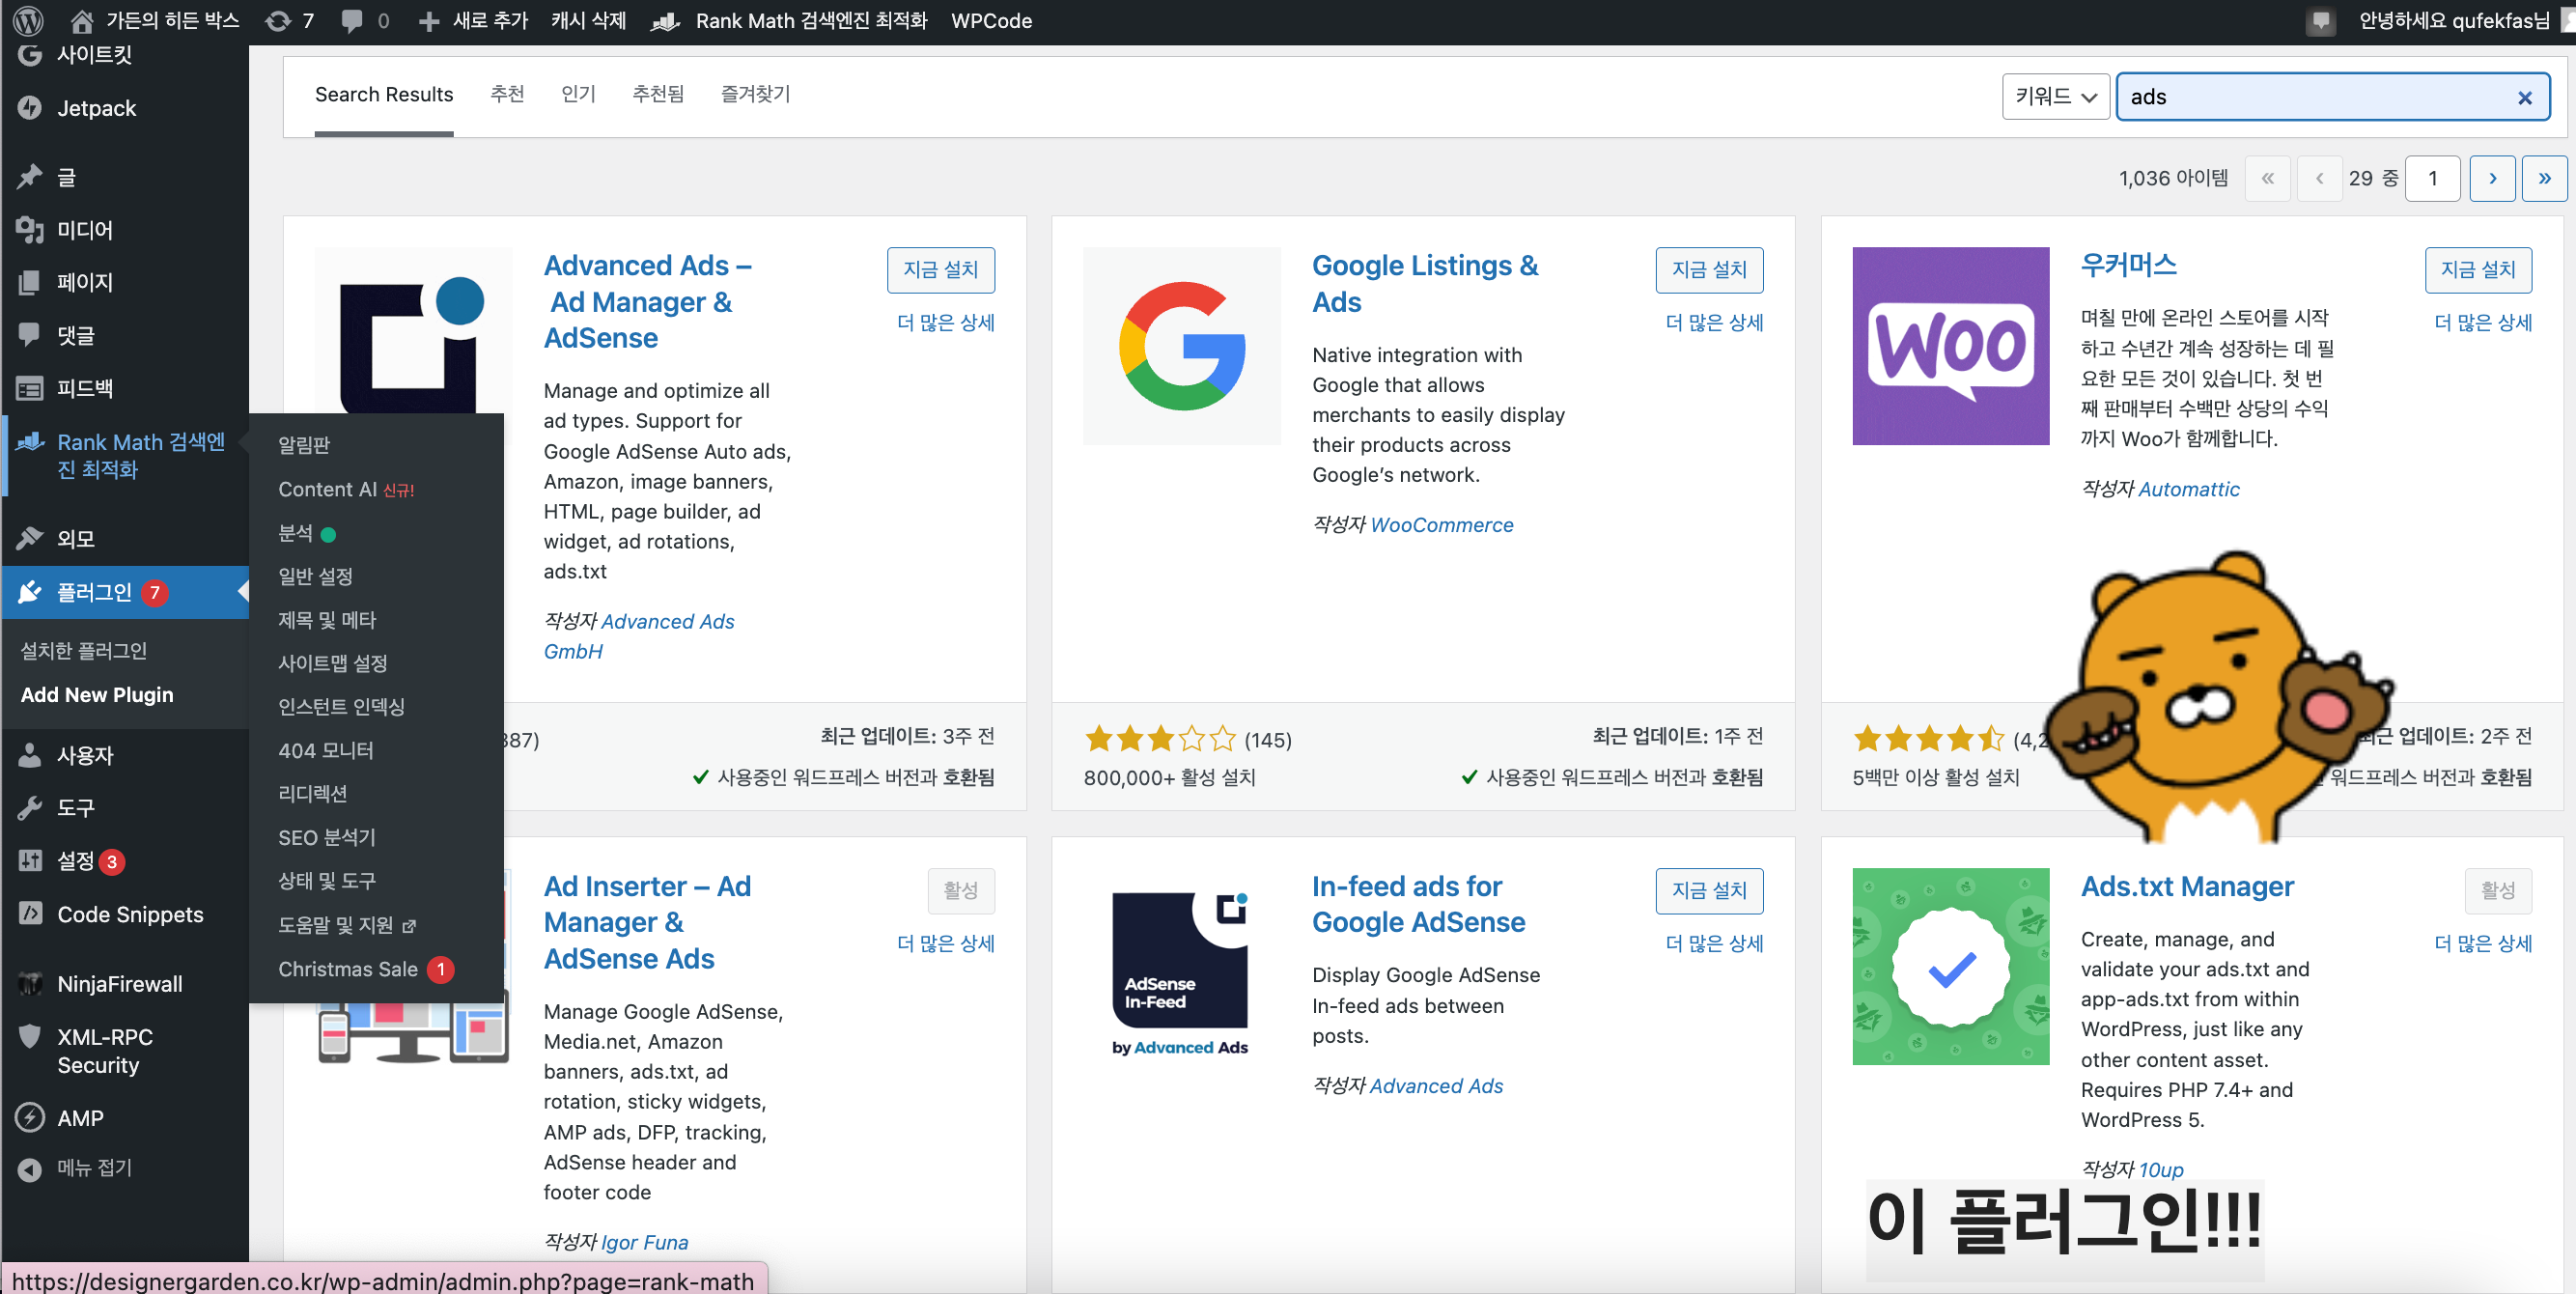The height and width of the screenshot is (1294, 2576).
Task: Open the 미디어 media library menu
Action: tap(84, 230)
